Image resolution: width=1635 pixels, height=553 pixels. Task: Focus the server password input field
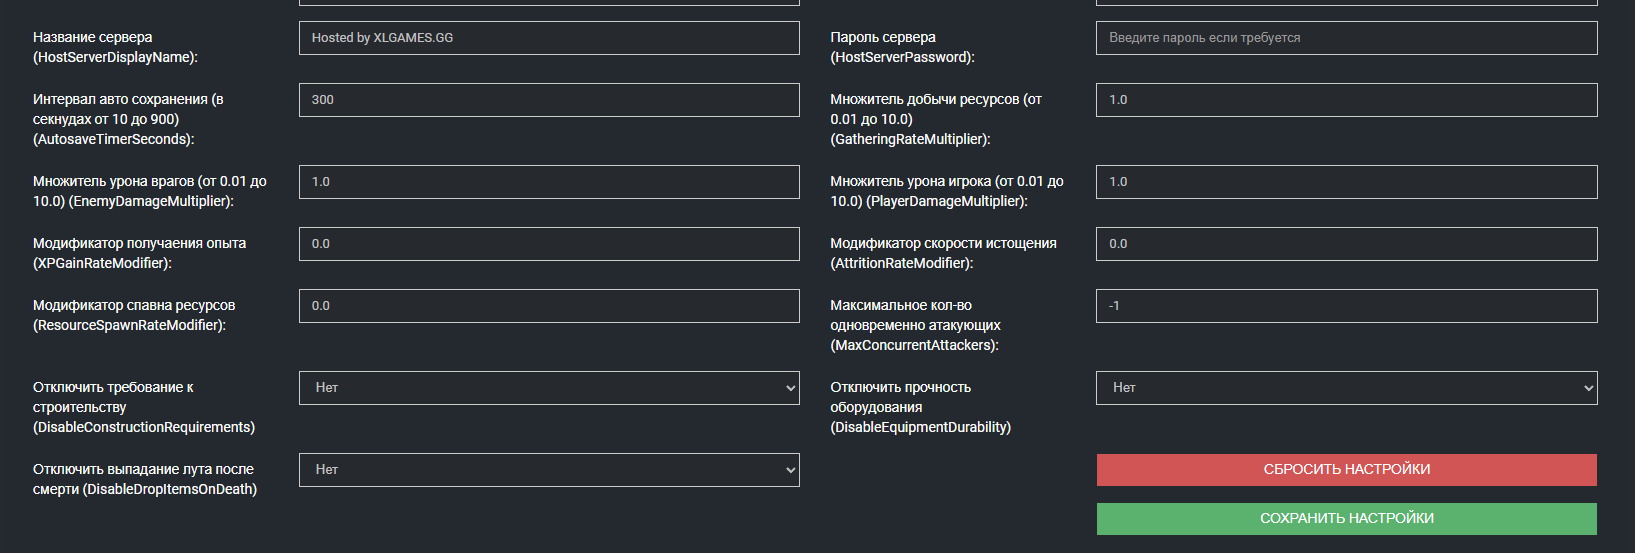tap(1346, 38)
